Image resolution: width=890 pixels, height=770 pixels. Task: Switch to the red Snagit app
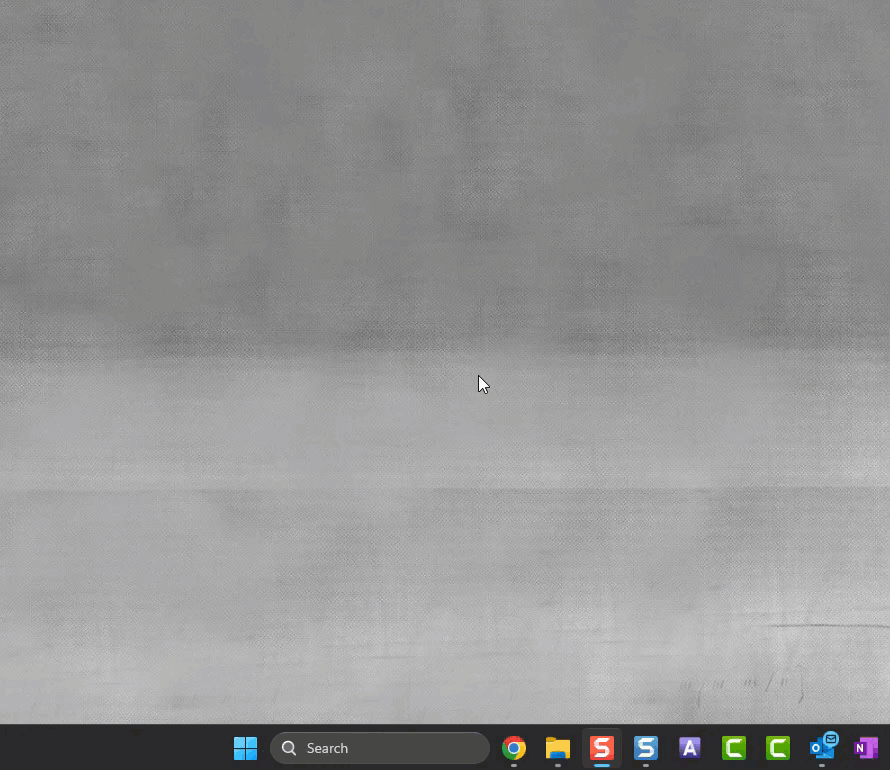pyautogui.click(x=601, y=748)
